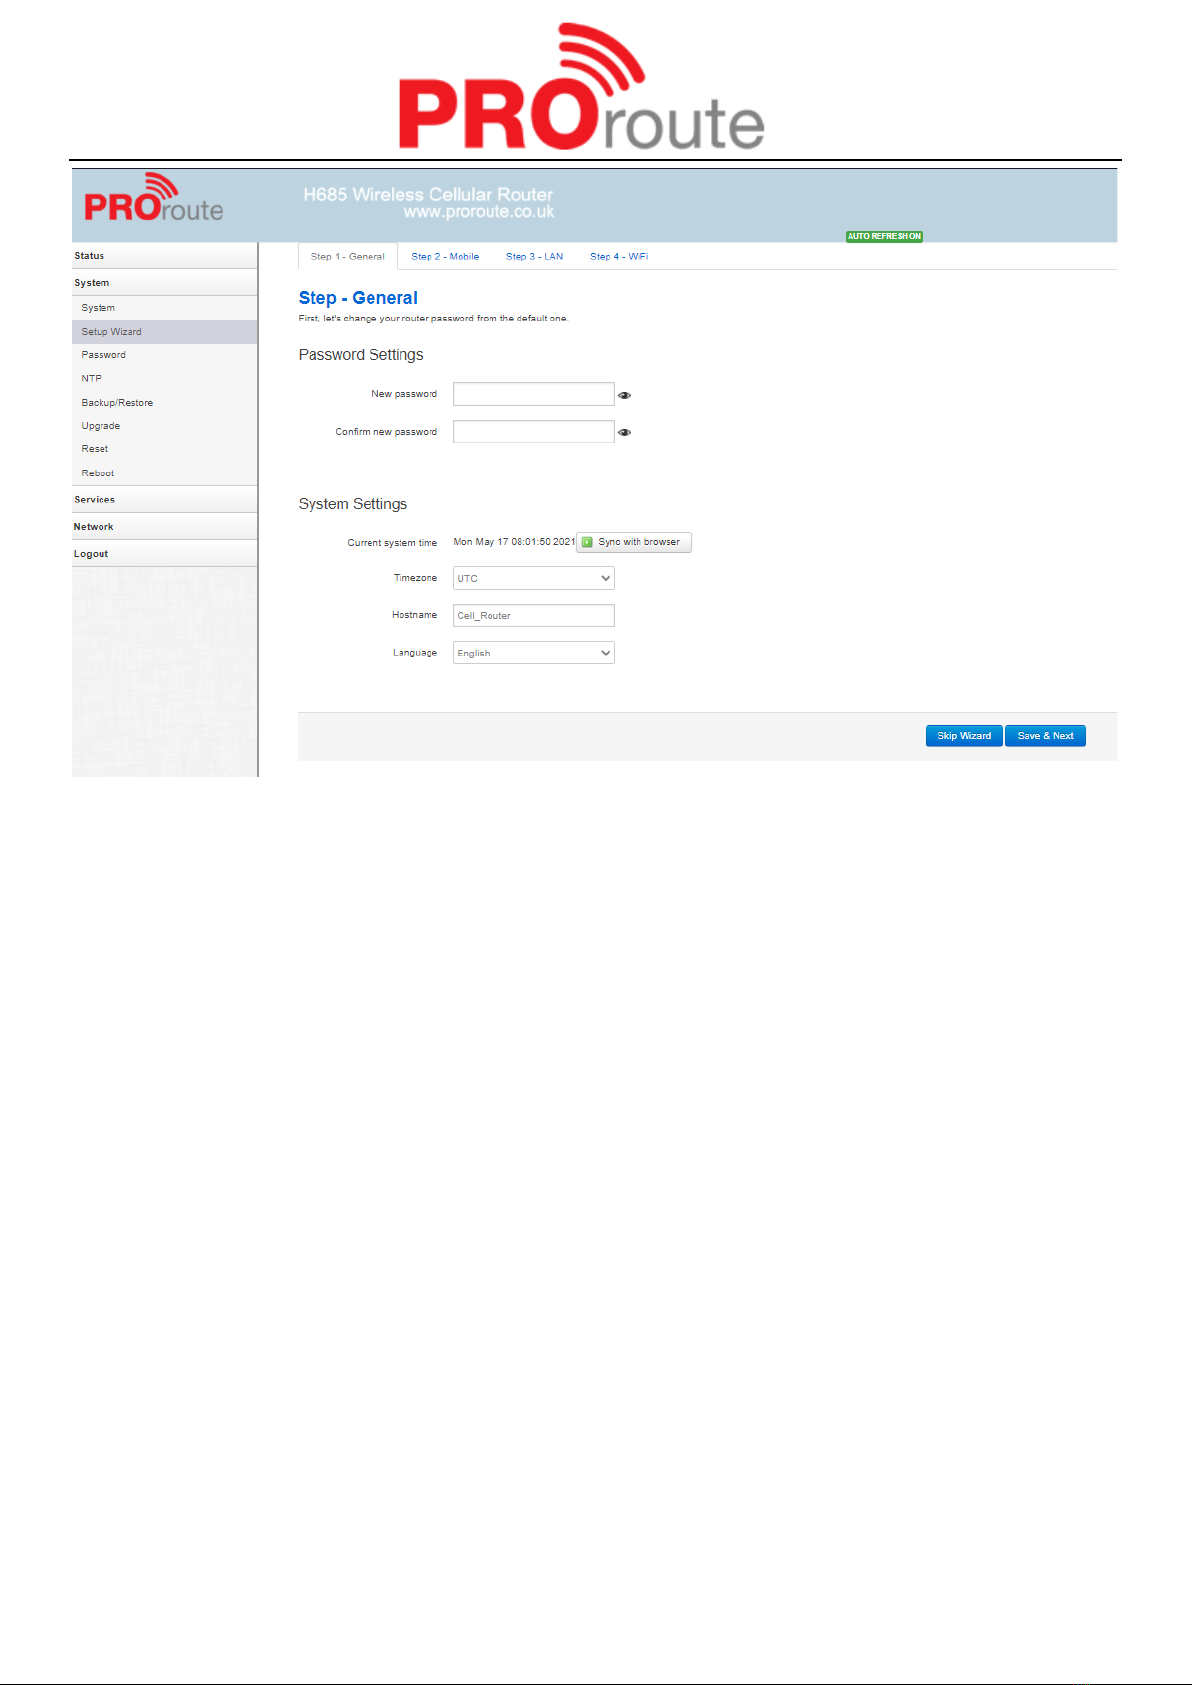Go to the Step 2 - Mobile tab
Viewport: 1192px width, 1685px height.
pyautogui.click(x=445, y=256)
